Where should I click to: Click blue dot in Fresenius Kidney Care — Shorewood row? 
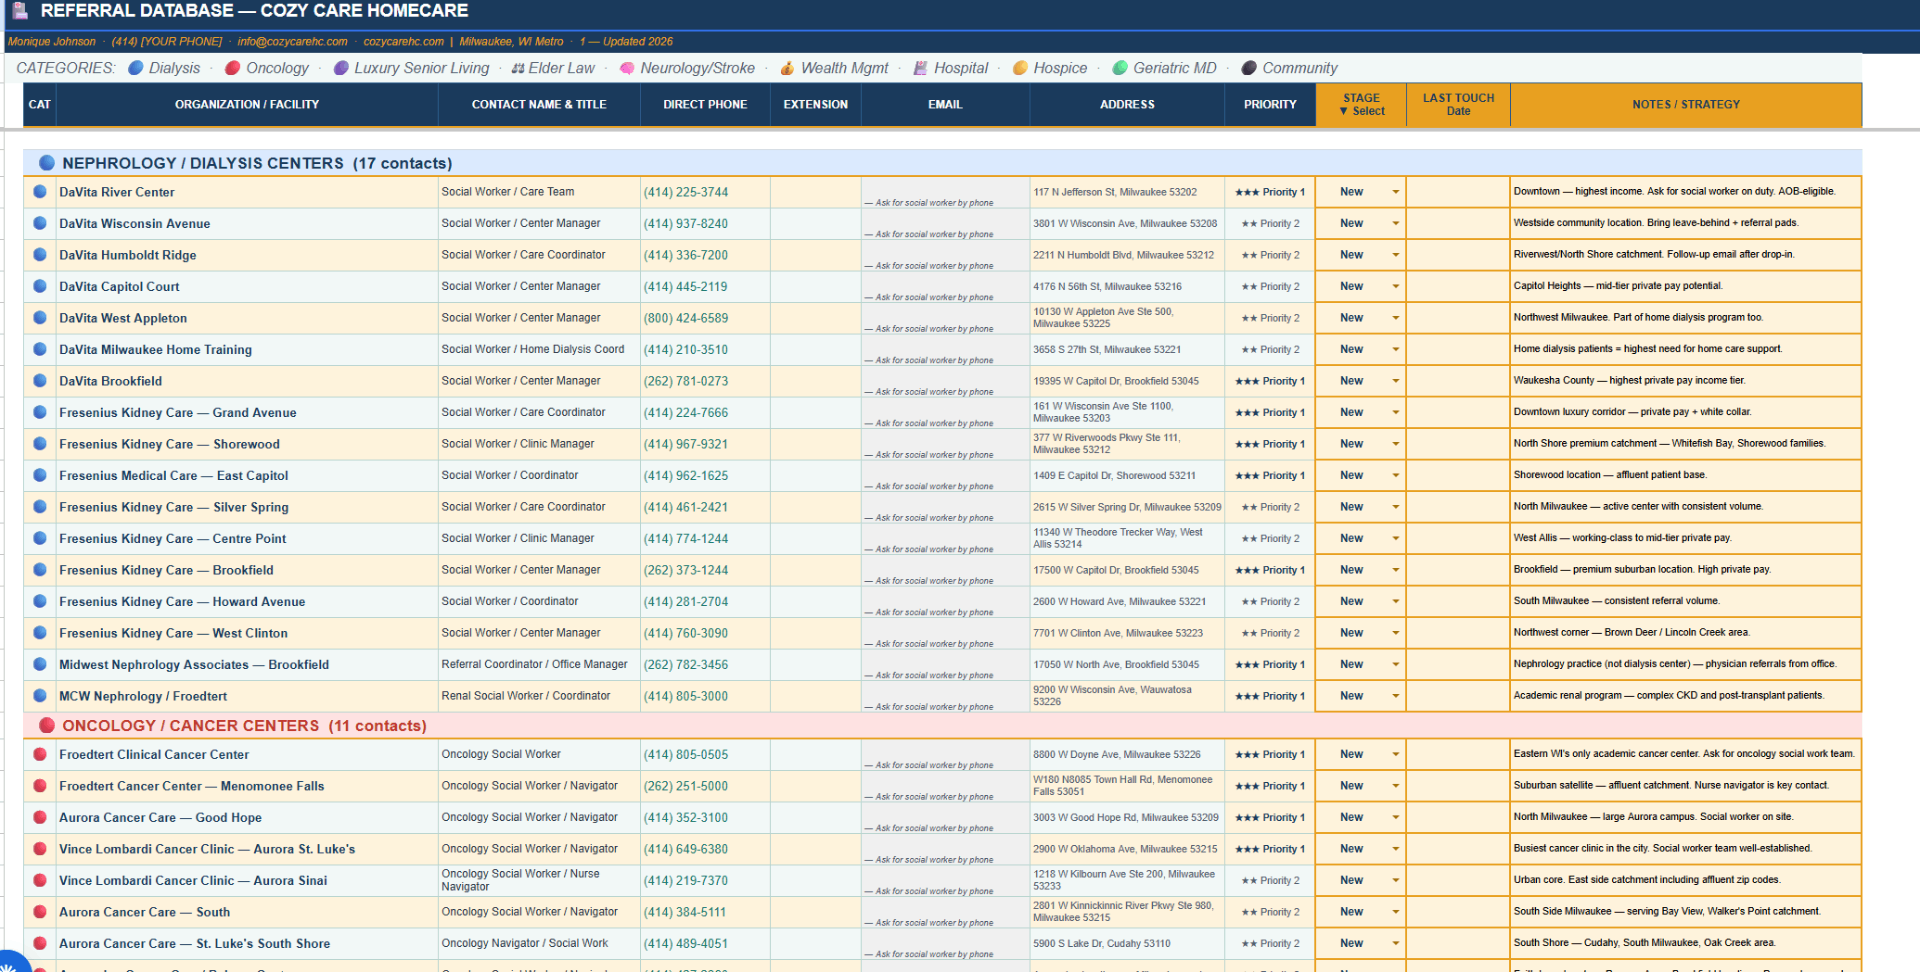tap(40, 443)
